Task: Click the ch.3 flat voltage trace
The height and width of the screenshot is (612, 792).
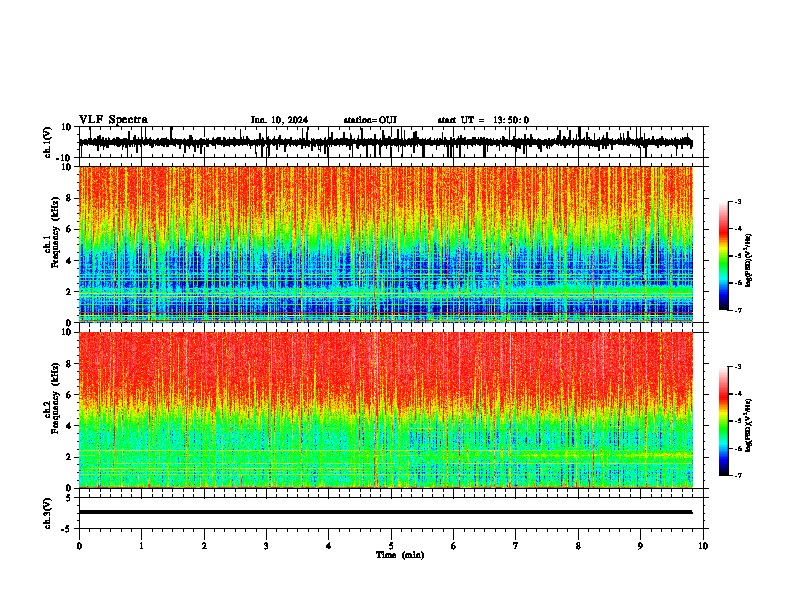Action: (x=386, y=512)
